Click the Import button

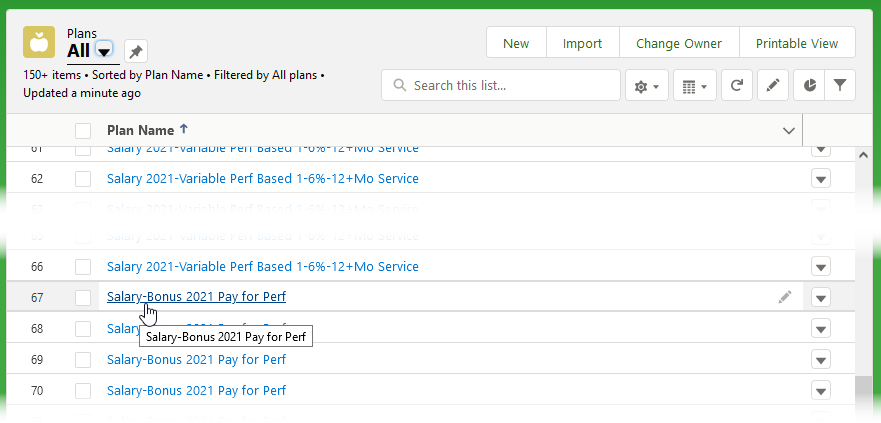tap(582, 43)
